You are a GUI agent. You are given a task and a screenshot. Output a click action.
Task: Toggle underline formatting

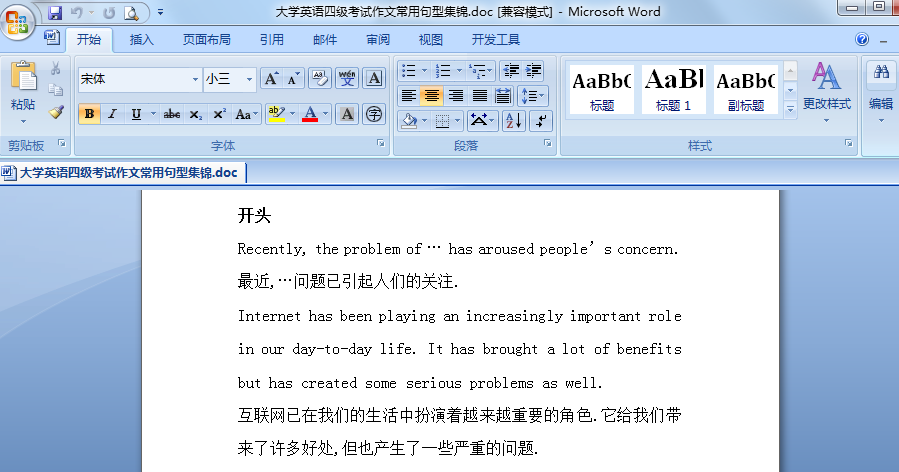tap(136, 114)
